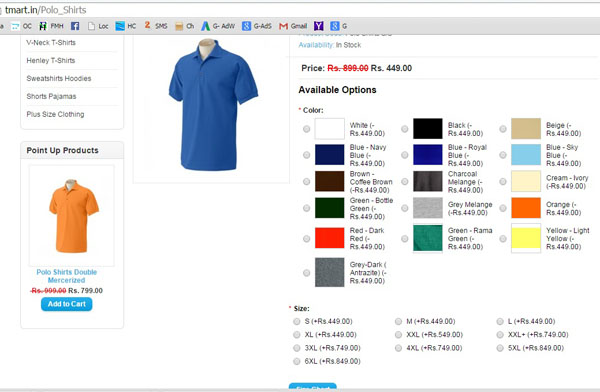The height and width of the screenshot is (392, 600).
Task: Open the Loc bookmark page icon
Action: [x=91, y=26]
